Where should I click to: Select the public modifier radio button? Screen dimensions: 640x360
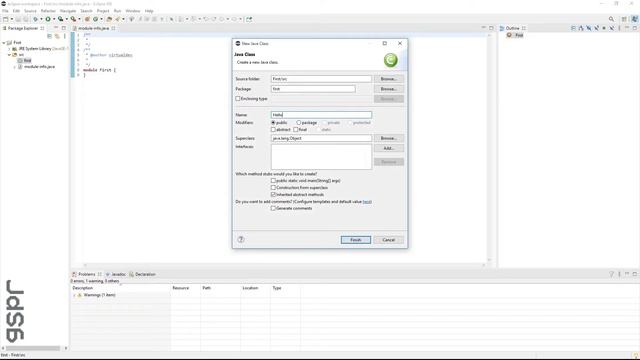273,122
